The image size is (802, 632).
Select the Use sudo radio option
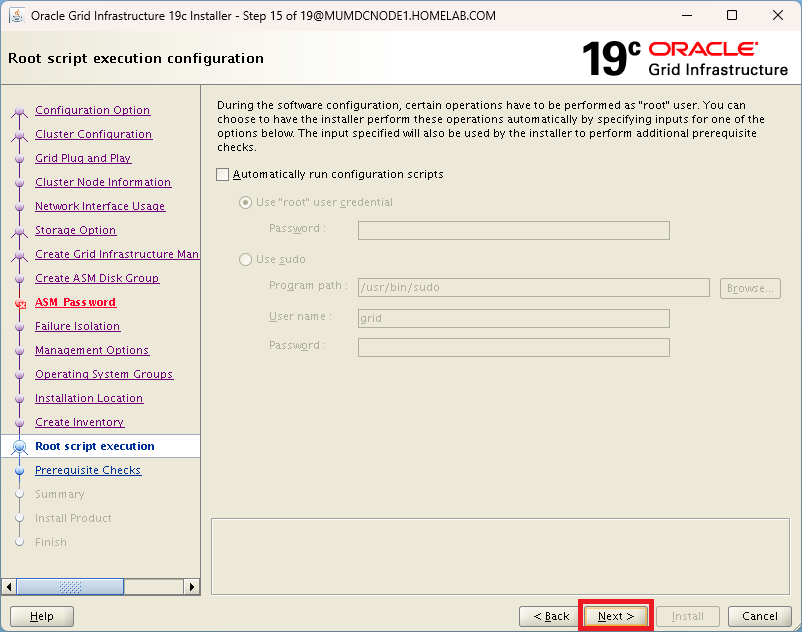(246, 260)
